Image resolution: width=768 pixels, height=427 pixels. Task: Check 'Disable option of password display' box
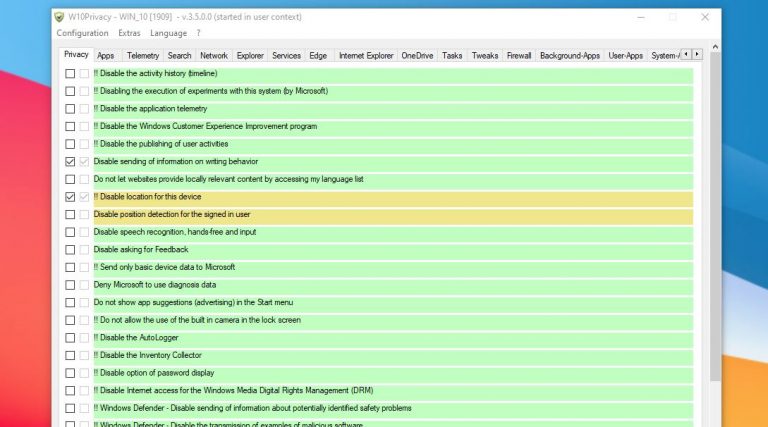click(x=70, y=373)
